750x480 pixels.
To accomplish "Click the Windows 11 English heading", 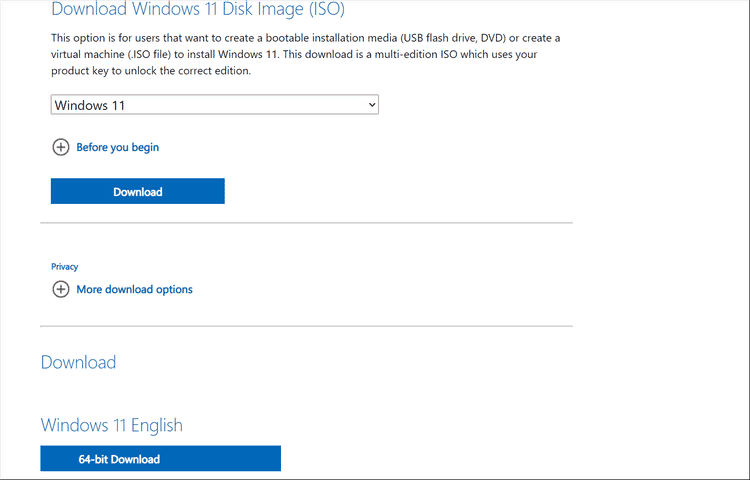I will (111, 425).
